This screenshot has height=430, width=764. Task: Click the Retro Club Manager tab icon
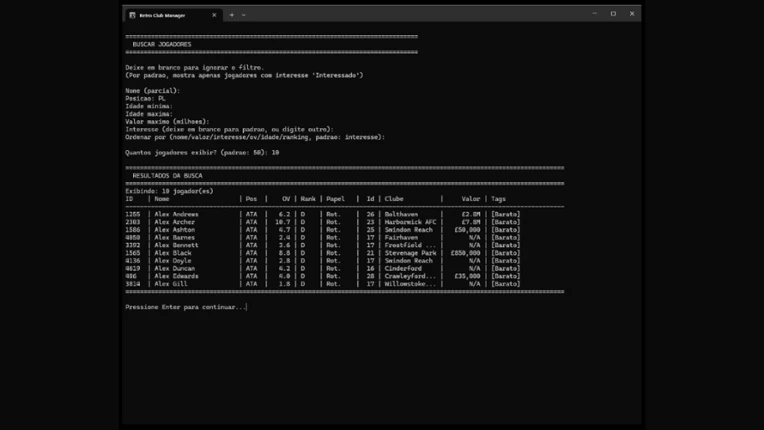pos(132,15)
